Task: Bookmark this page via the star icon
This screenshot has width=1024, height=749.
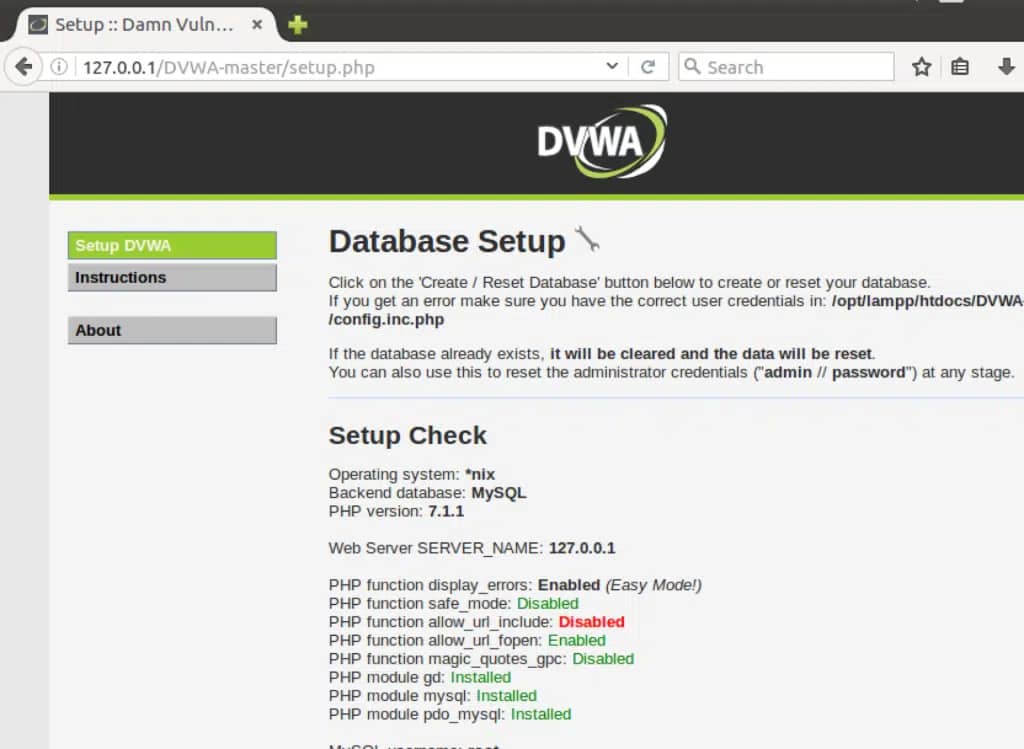Action: 920,67
